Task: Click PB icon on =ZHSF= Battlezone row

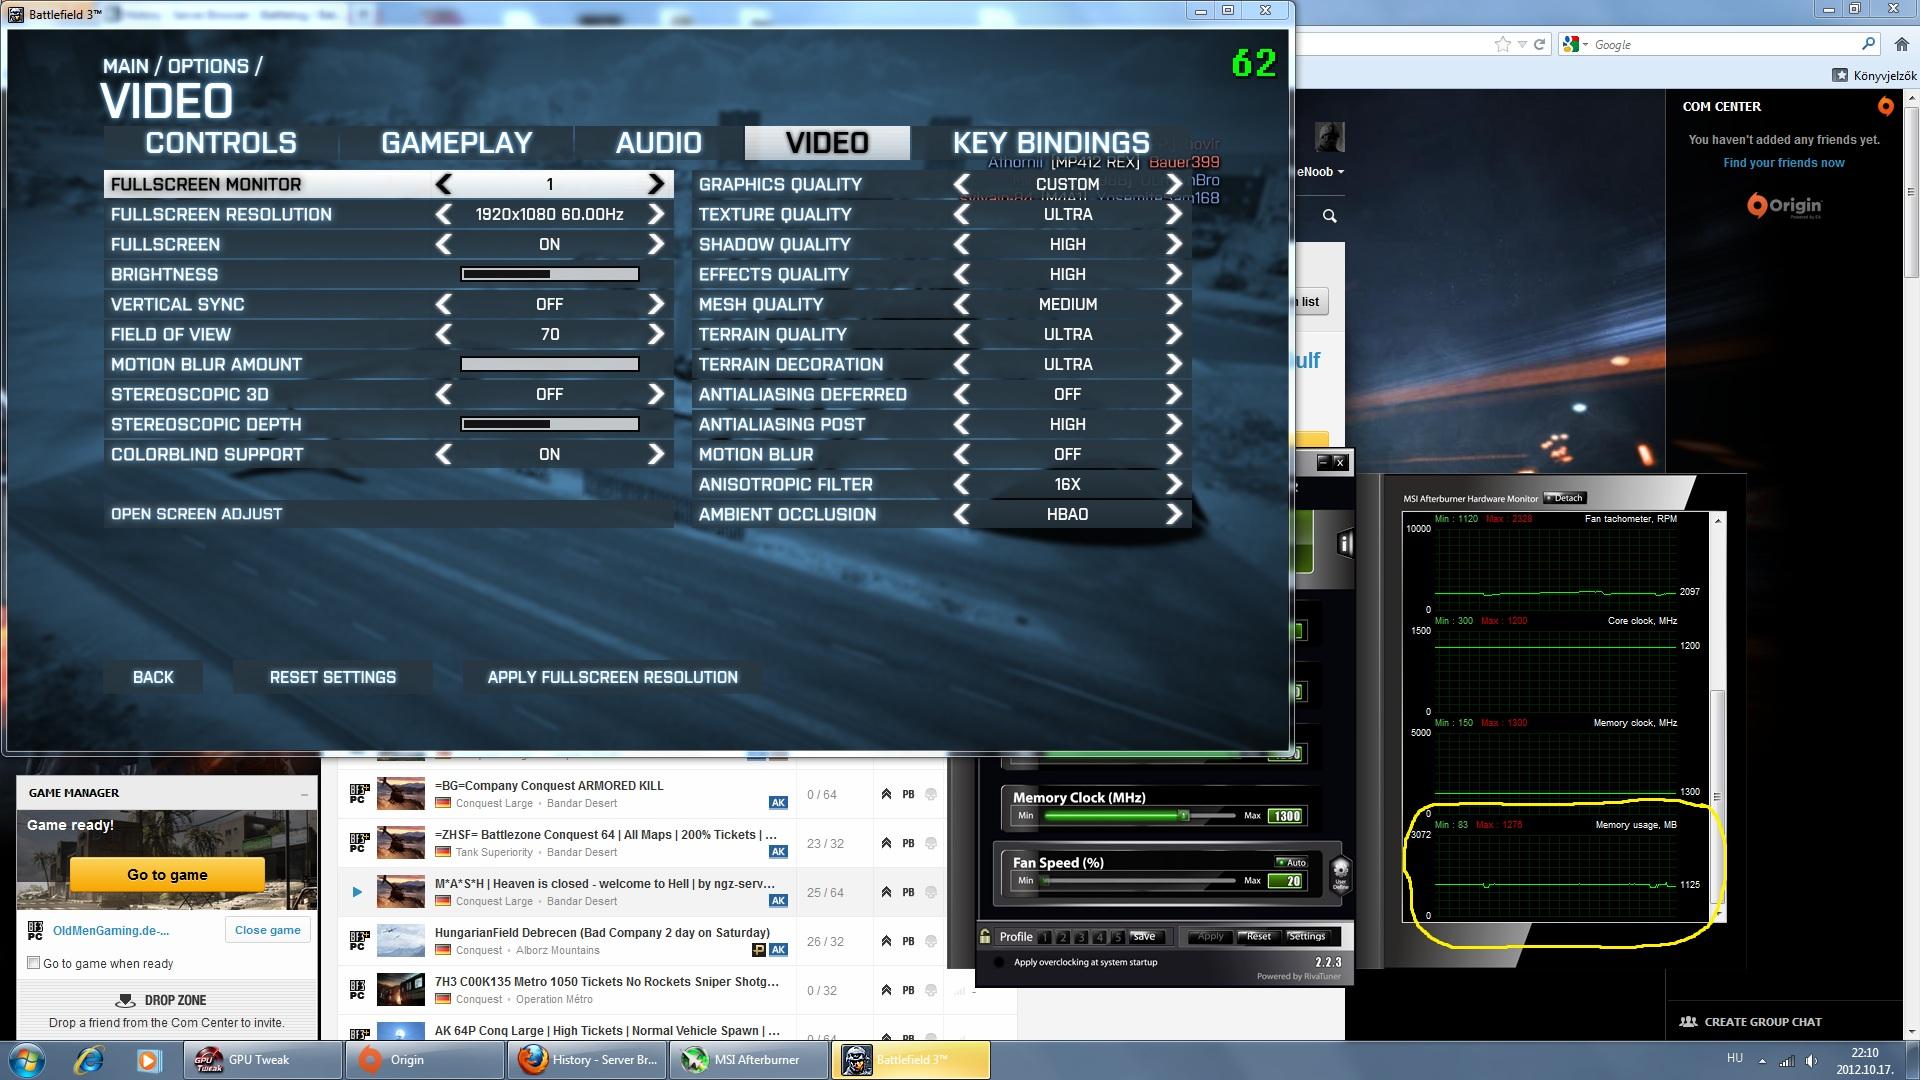Action: [908, 843]
